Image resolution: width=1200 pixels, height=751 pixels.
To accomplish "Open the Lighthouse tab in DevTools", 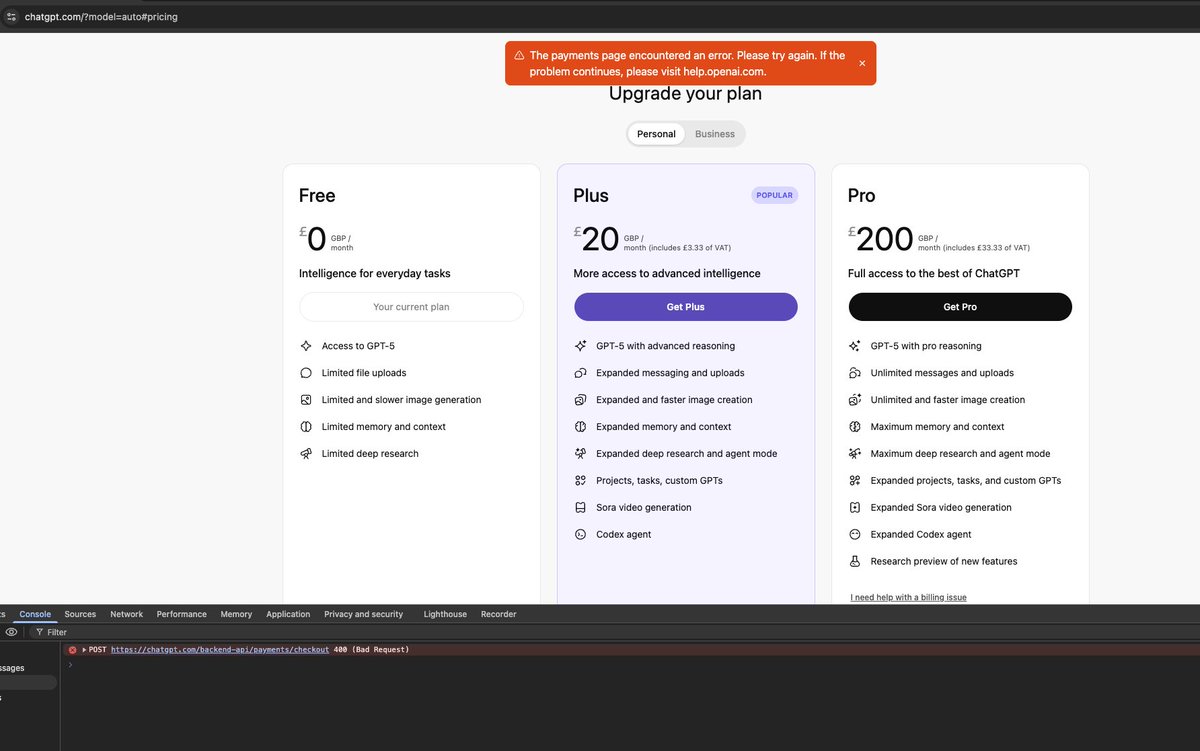I will pos(445,614).
